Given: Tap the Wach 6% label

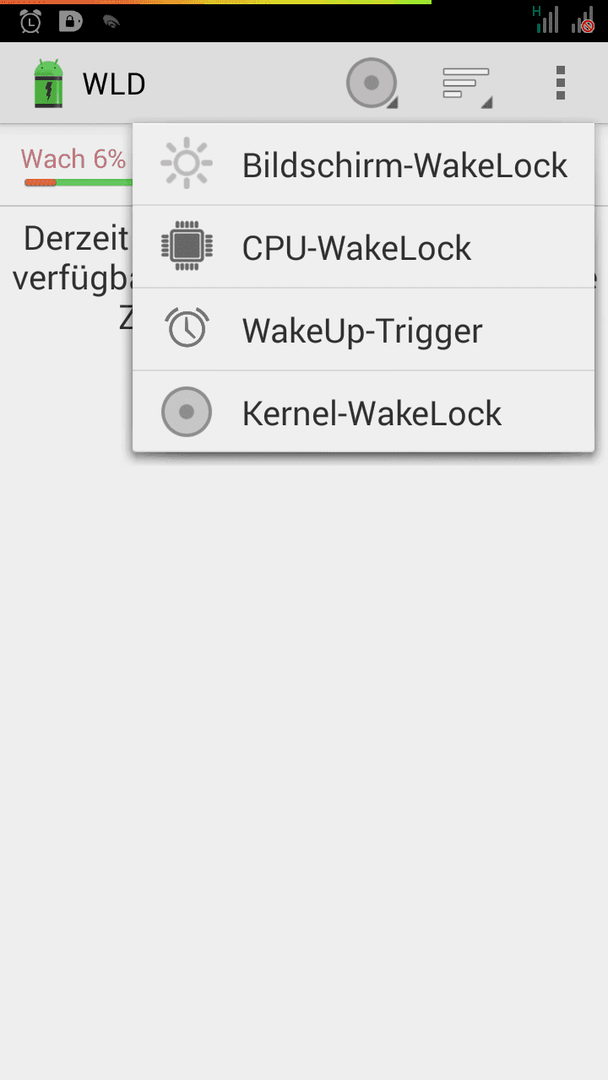Looking at the screenshot, I should (x=73, y=159).
